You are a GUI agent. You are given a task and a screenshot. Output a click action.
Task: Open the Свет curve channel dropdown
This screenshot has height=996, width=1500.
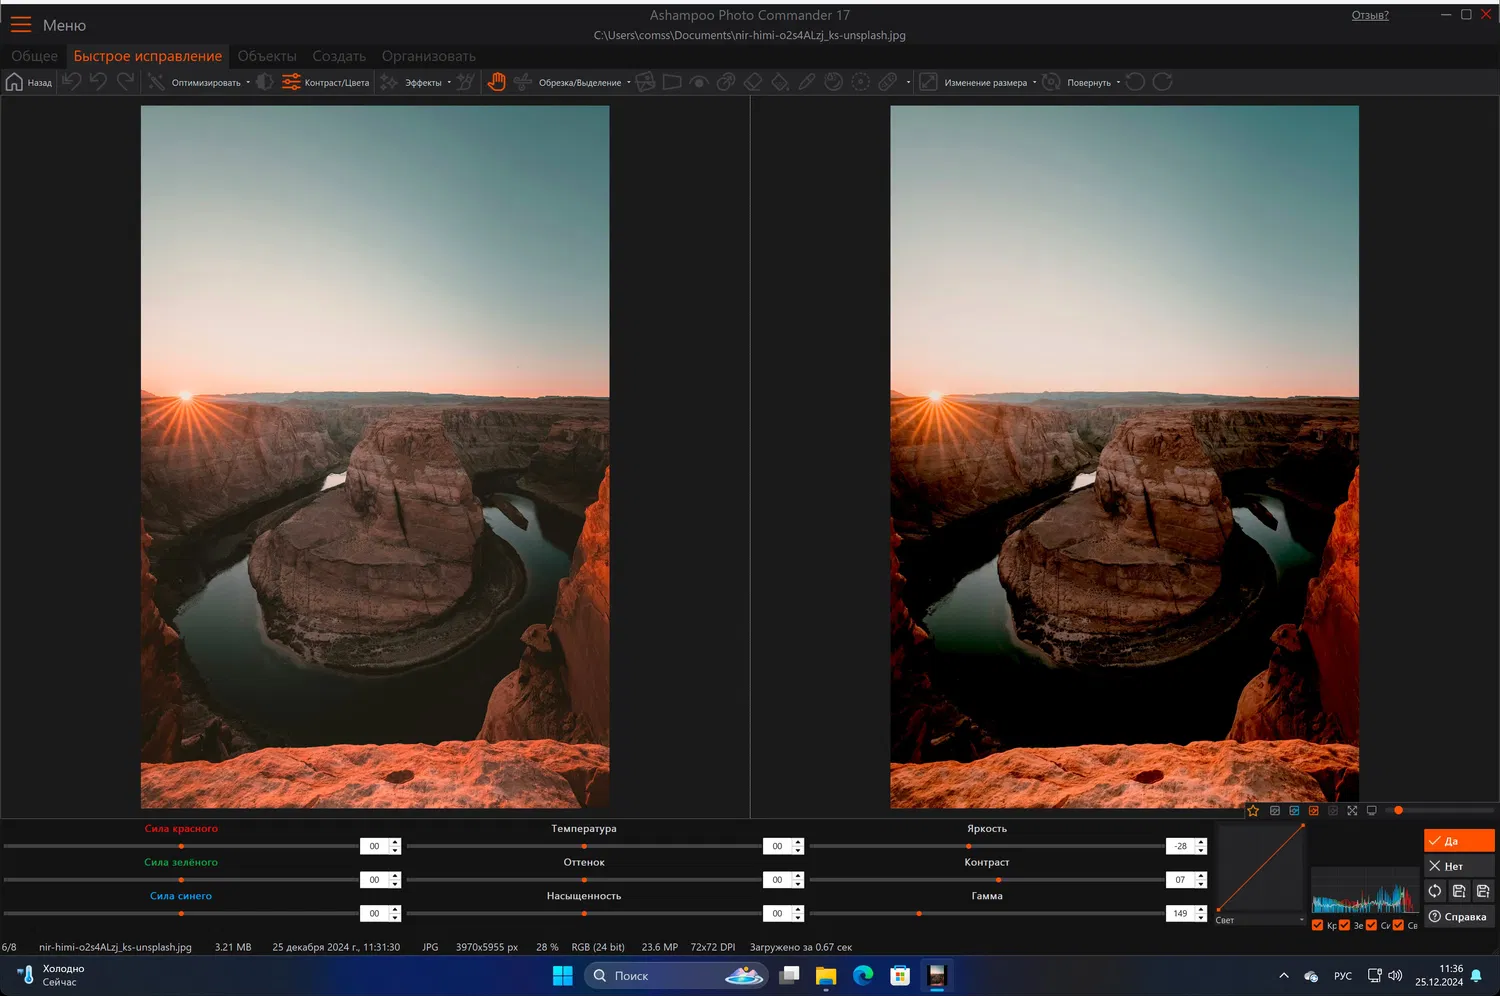pyautogui.click(x=1260, y=920)
